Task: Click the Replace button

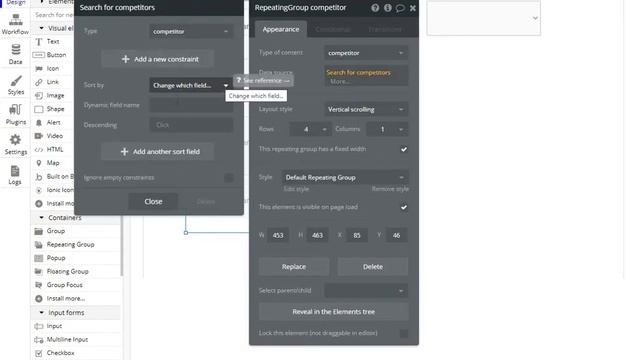Action: point(294,267)
